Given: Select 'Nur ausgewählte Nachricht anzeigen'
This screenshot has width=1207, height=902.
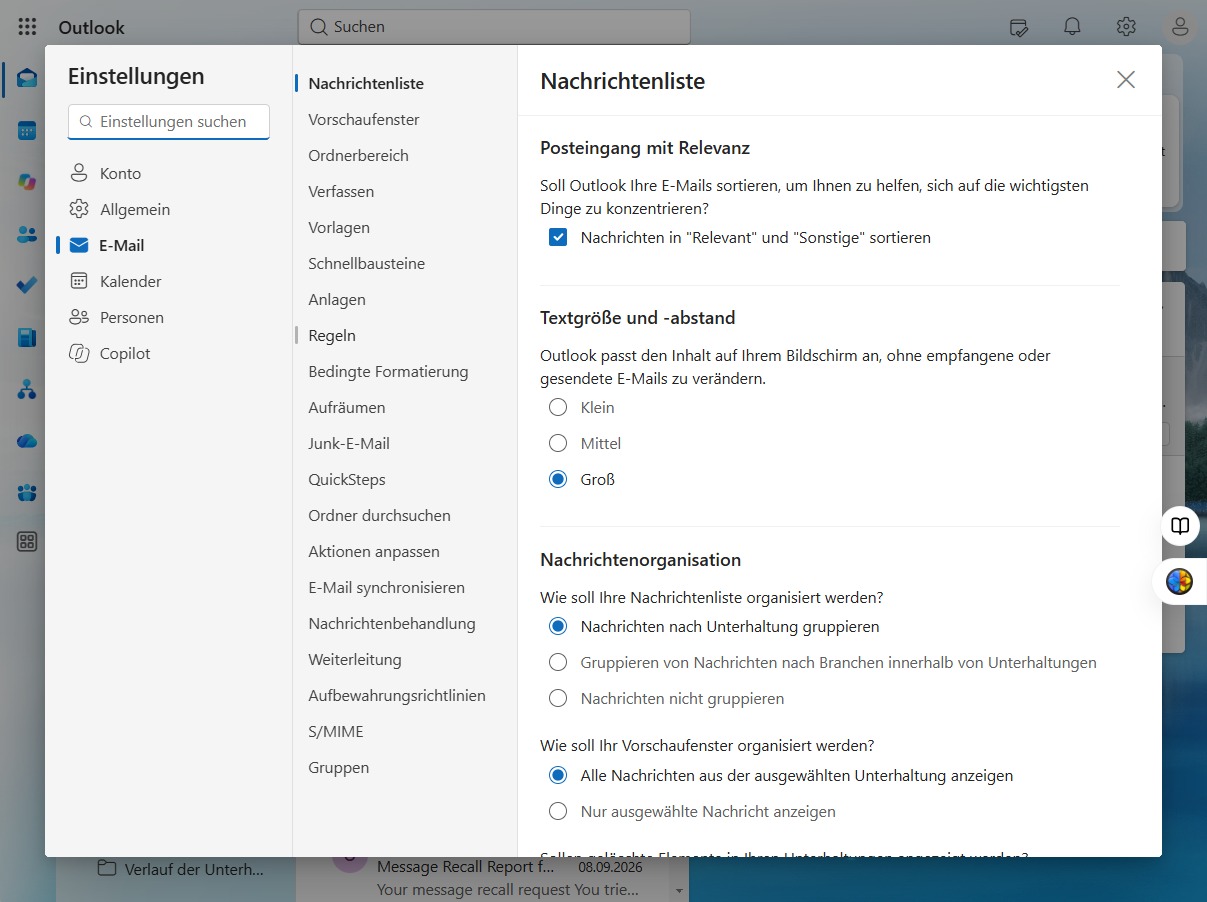Looking at the screenshot, I should (558, 812).
